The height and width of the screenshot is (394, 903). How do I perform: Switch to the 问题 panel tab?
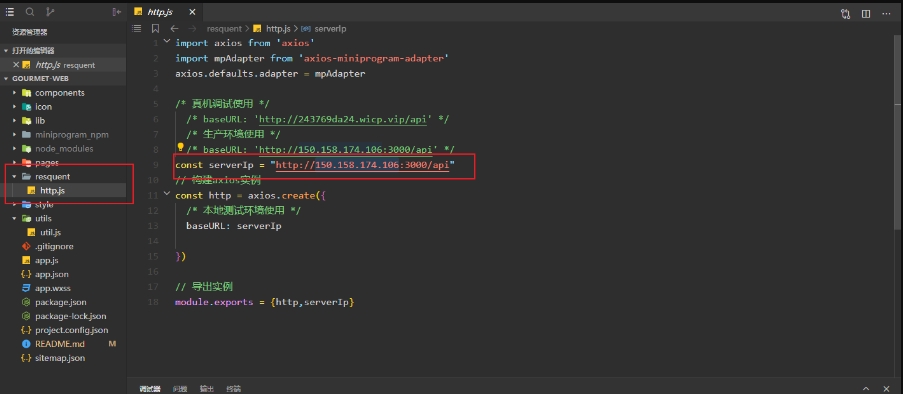tap(180, 389)
